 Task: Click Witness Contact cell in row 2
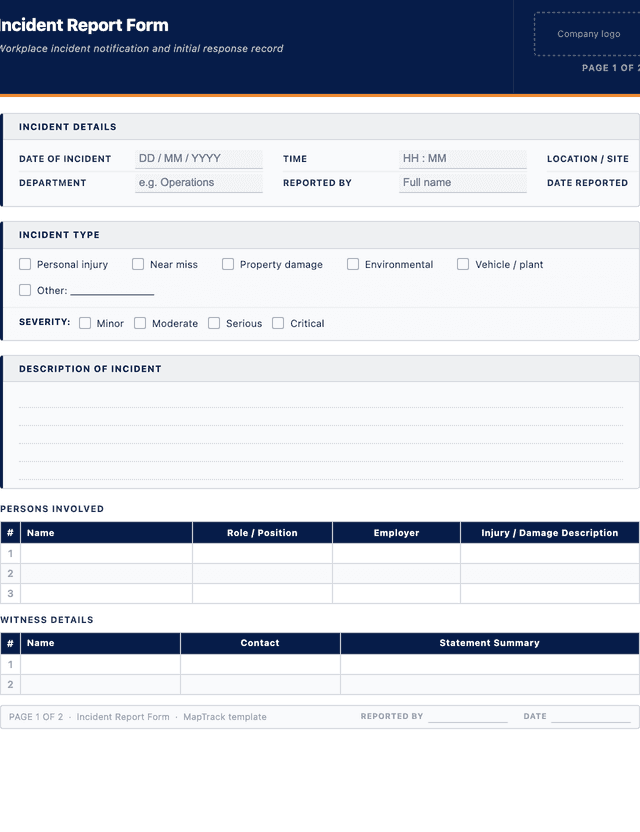260,684
